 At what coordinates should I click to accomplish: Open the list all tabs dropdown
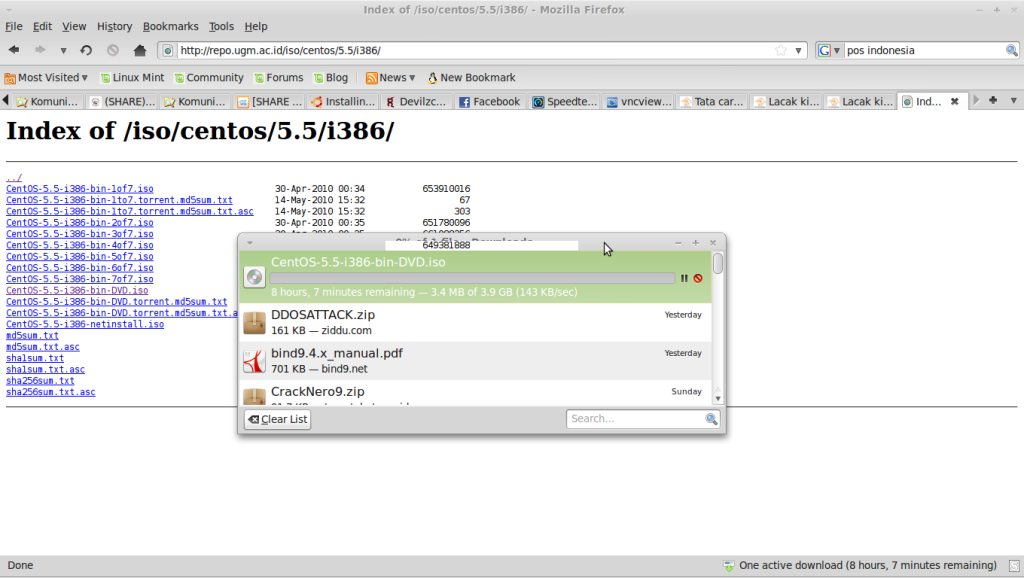(1014, 101)
